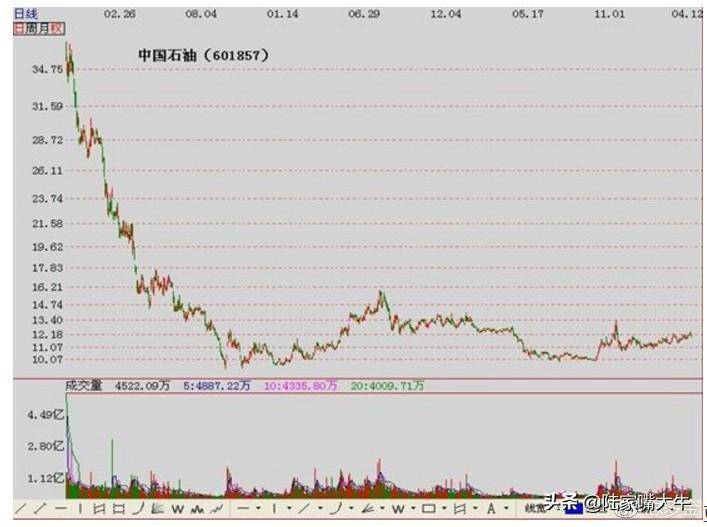Click the 4522.09万 volume value
The image size is (707, 527).
pyautogui.click(x=142, y=386)
